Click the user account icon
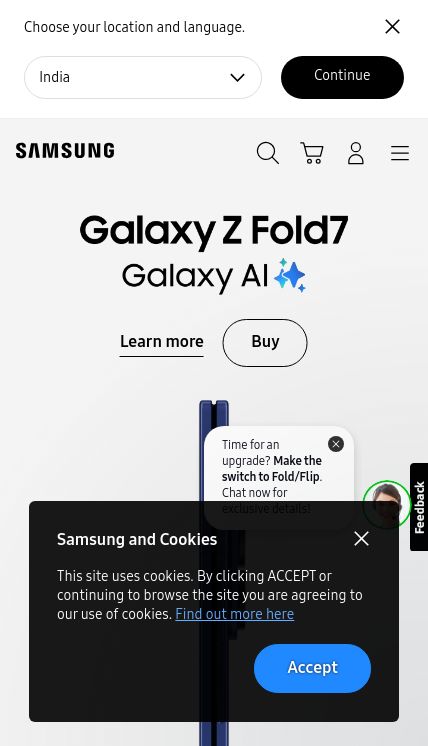Image resolution: width=428 pixels, height=746 pixels. 356,153
